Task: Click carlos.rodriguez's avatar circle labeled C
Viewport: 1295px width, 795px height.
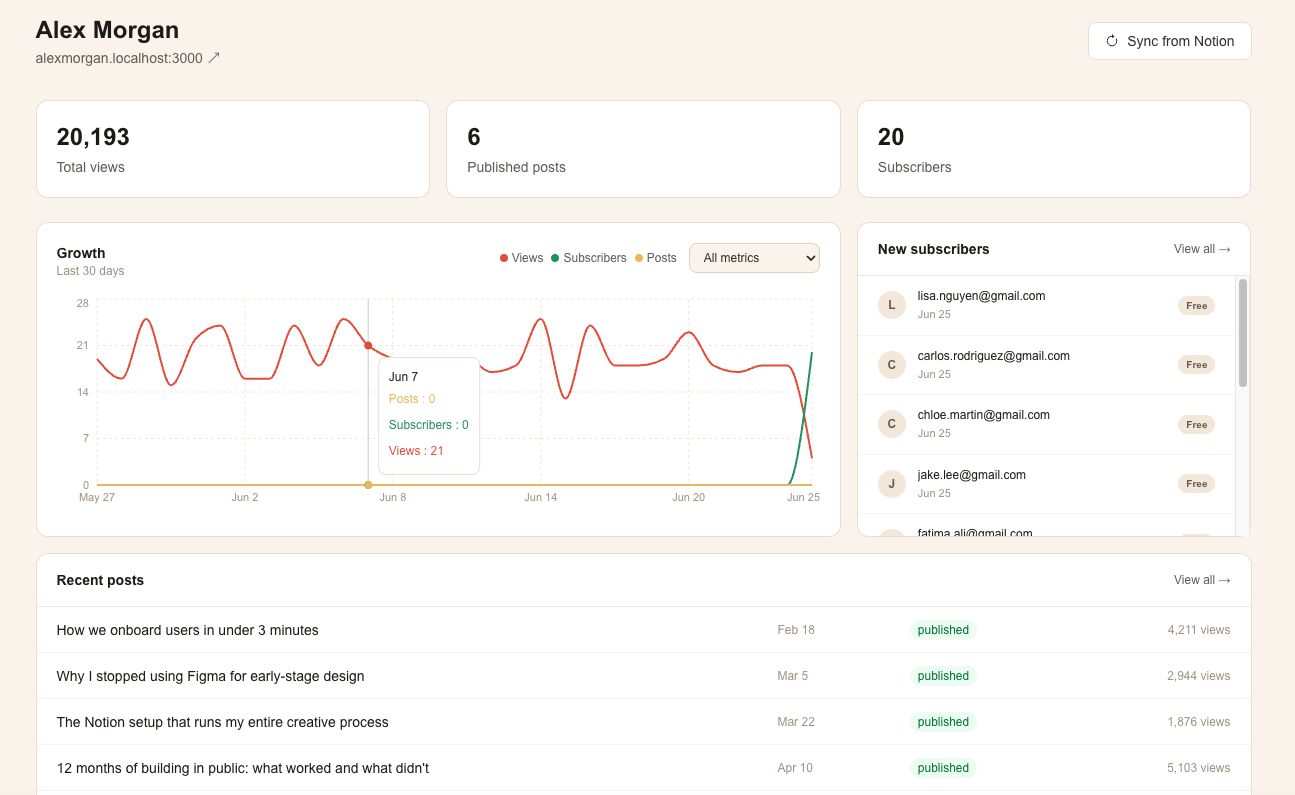Action: click(x=892, y=365)
